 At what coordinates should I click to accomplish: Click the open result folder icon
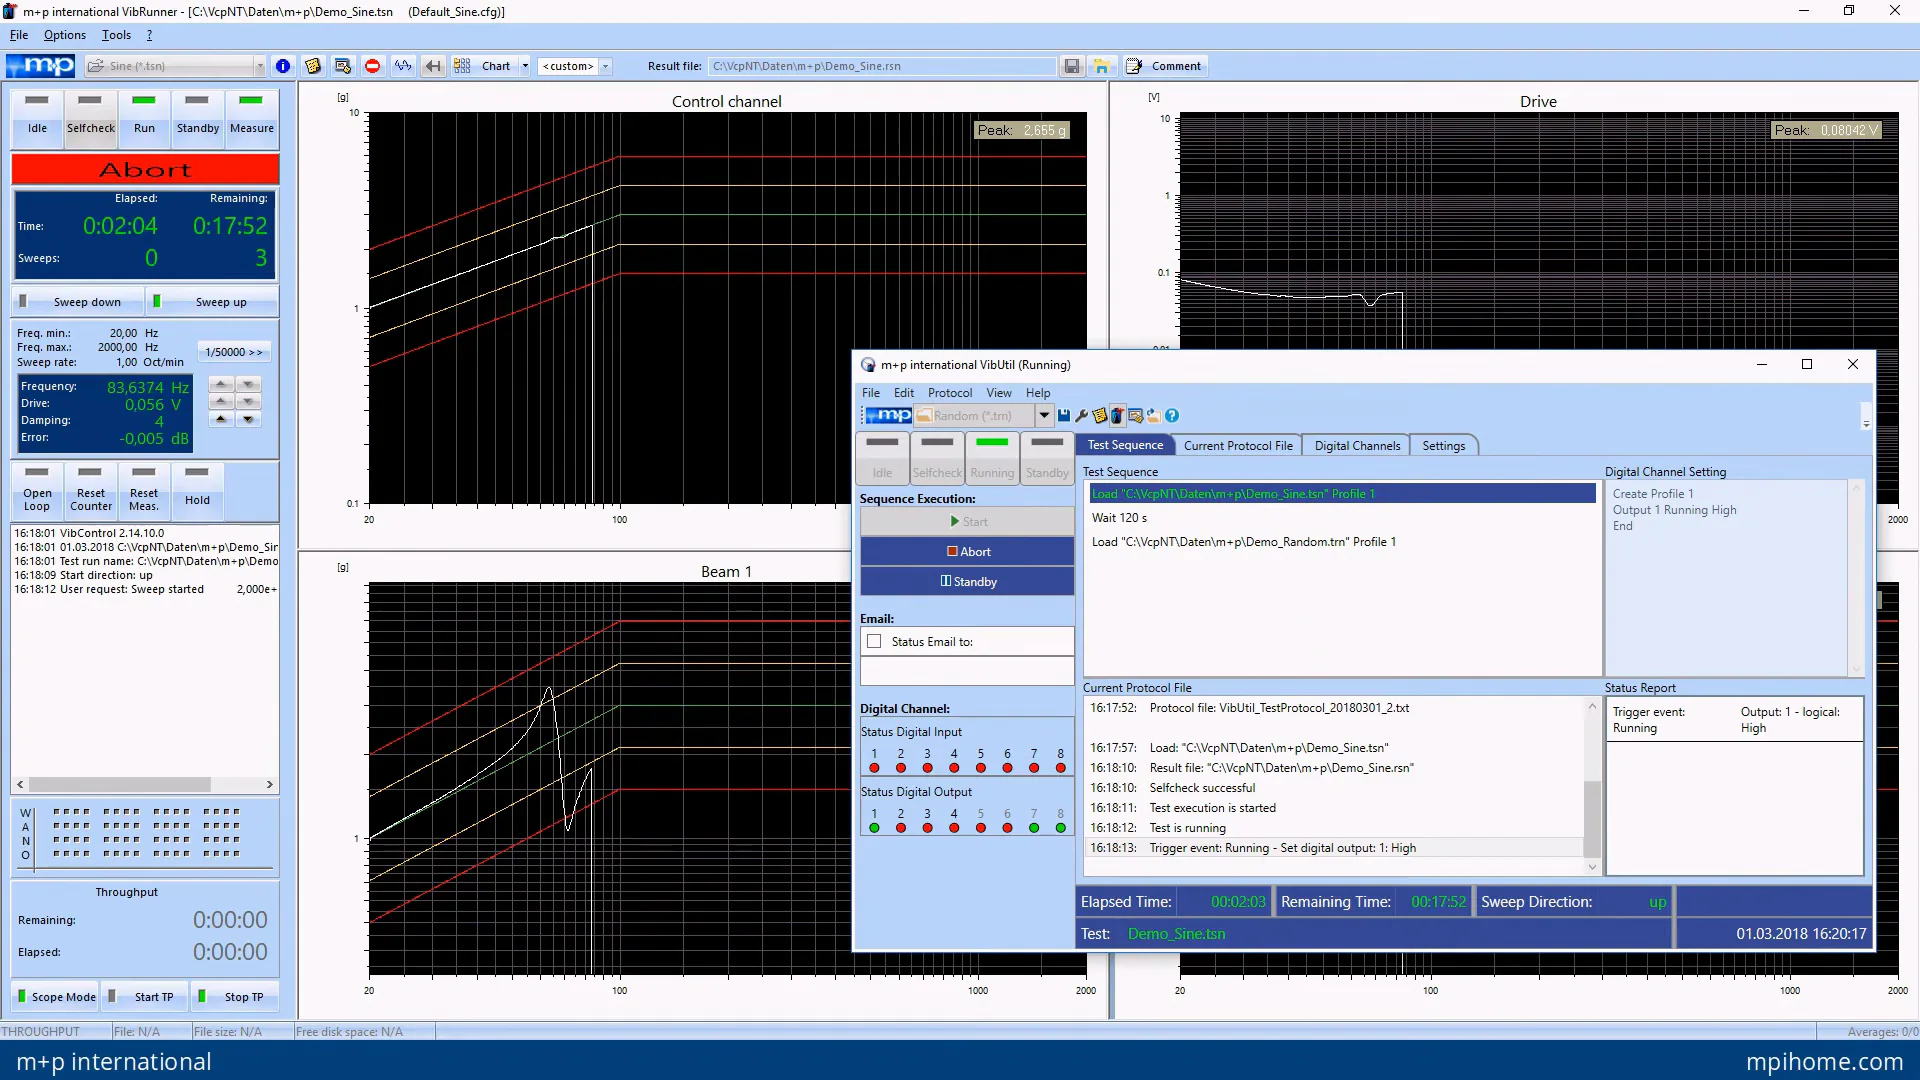pos(1102,66)
